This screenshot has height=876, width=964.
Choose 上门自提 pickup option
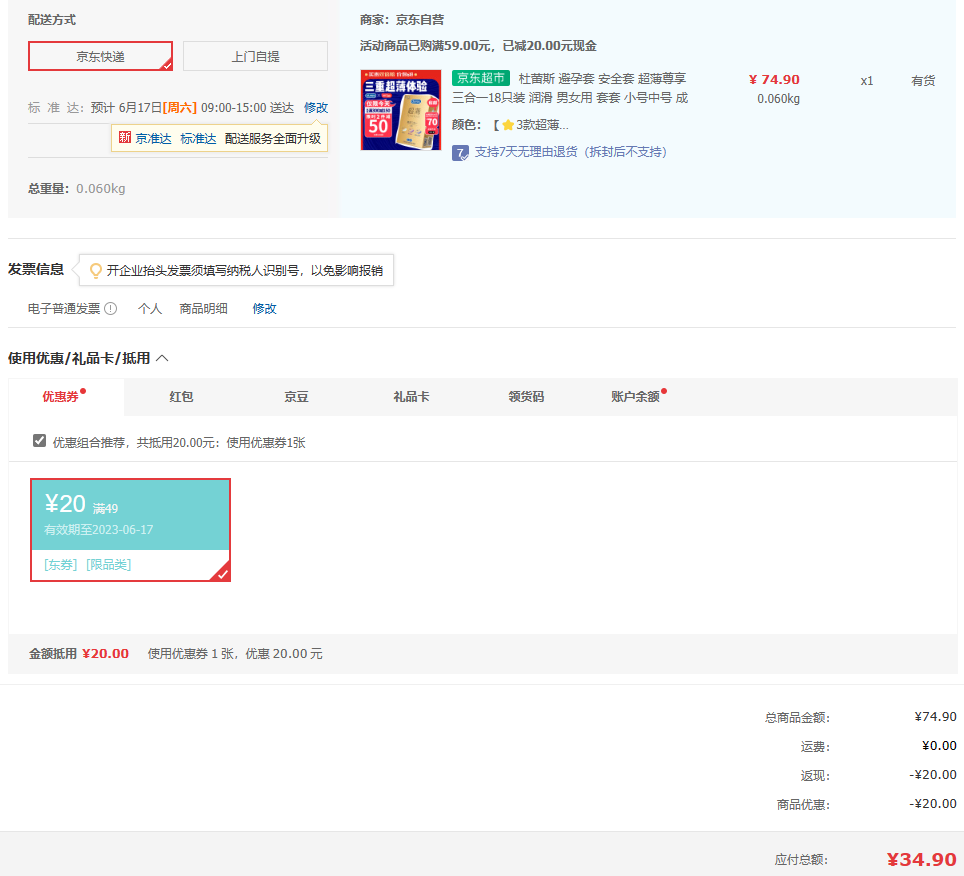255,57
